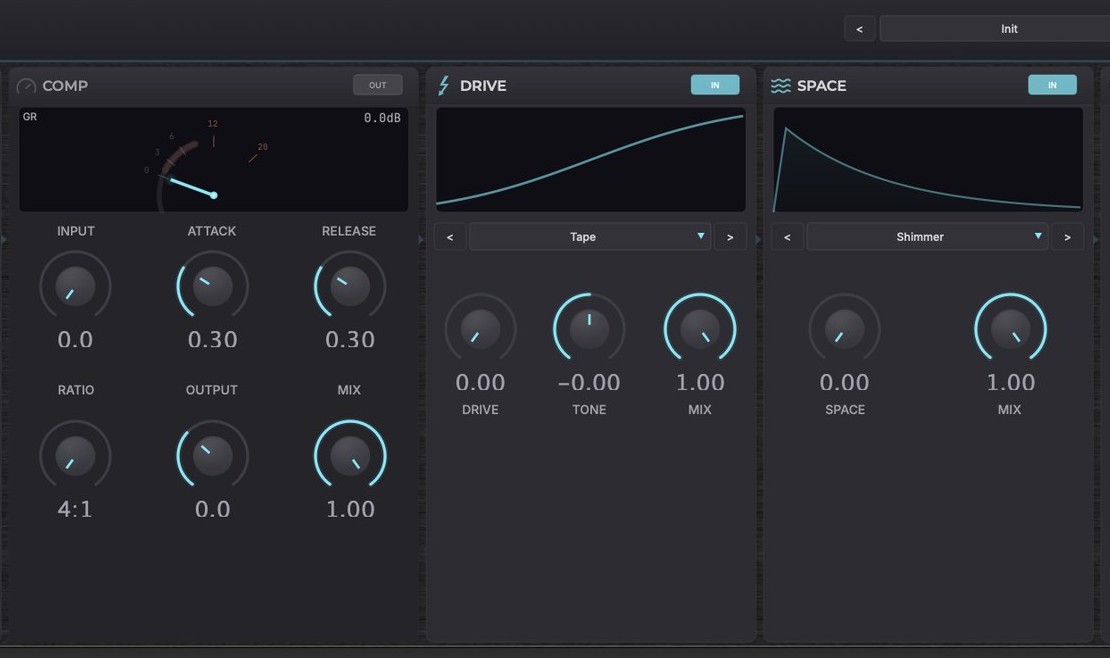The width and height of the screenshot is (1110, 658).
Task: Click the ATTACK value 0.30
Action: click(x=212, y=339)
